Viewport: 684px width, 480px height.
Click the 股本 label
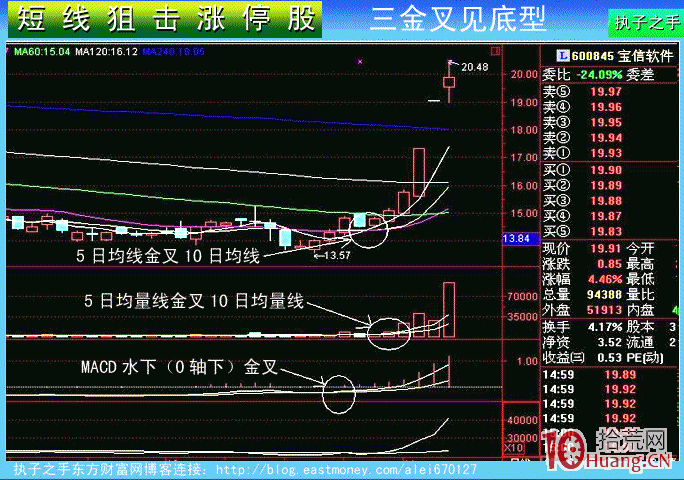pyautogui.click(x=640, y=327)
